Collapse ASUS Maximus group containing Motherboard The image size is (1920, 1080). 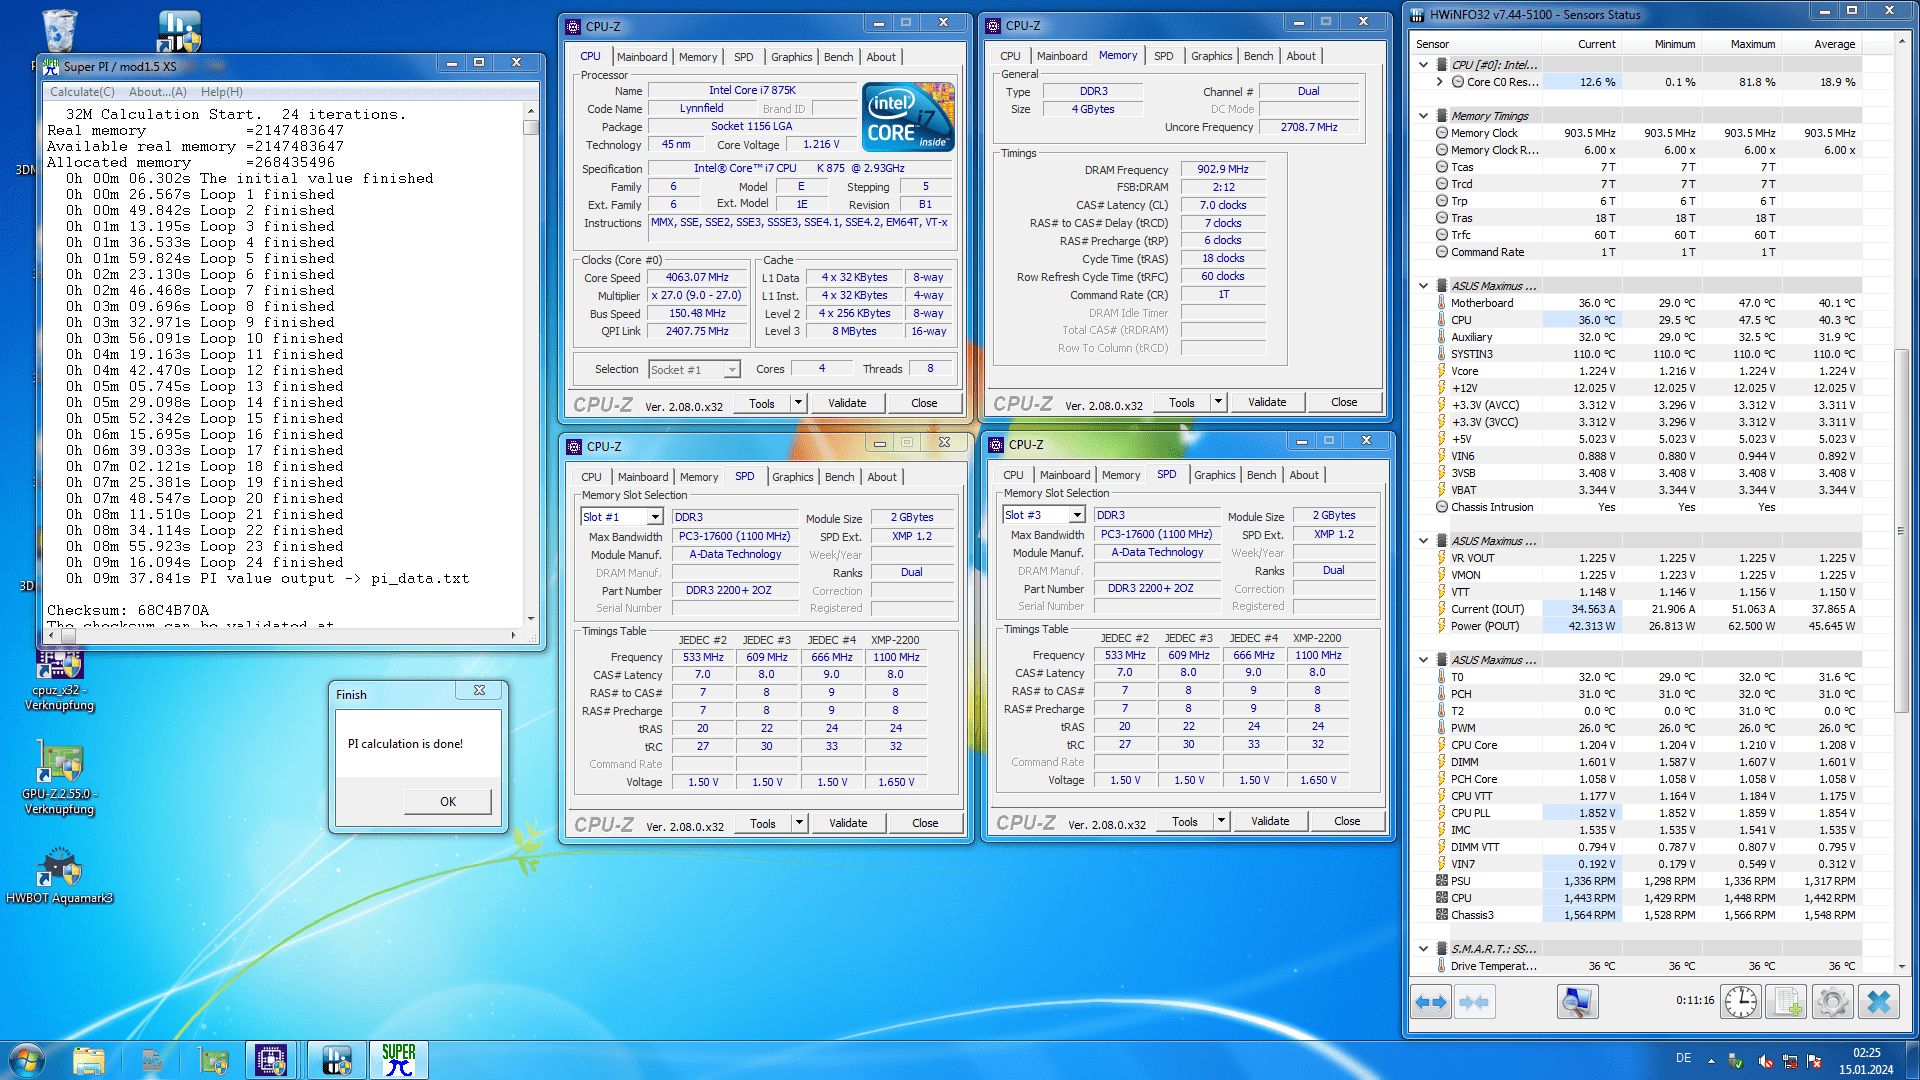[1424, 286]
